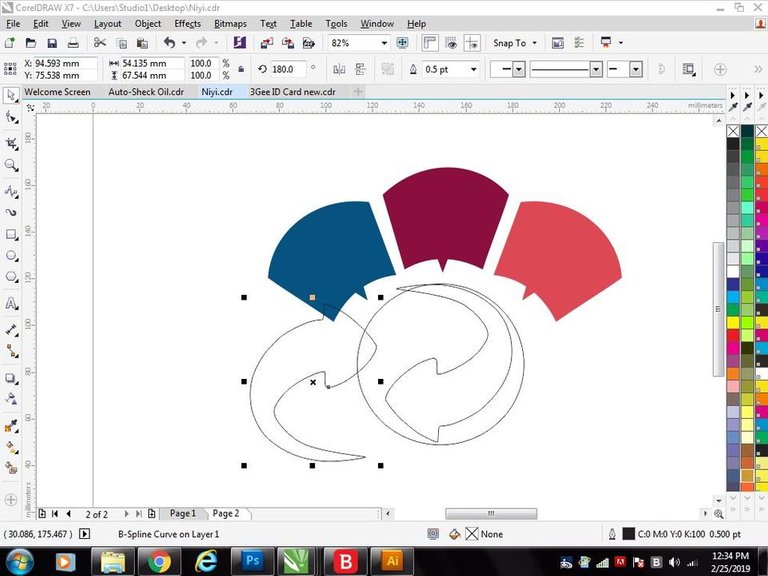Switch to Auto-Sheck Oil.cdr tab
This screenshot has width=768, height=576.
point(146,92)
